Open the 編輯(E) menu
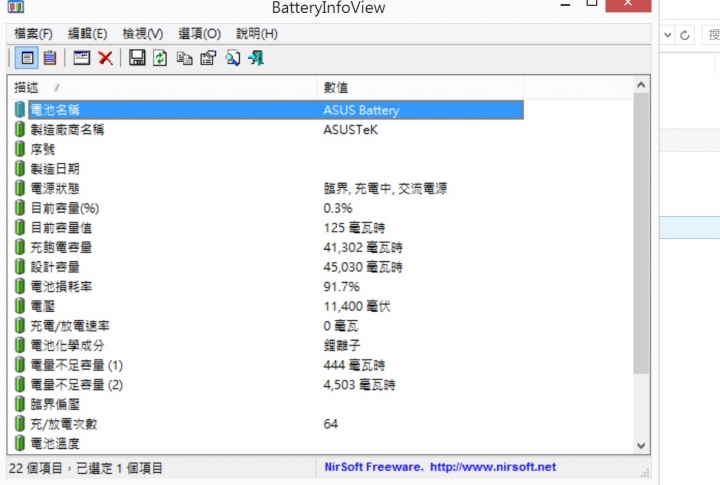720x485 pixels. pyautogui.click(x=87, y=34)
